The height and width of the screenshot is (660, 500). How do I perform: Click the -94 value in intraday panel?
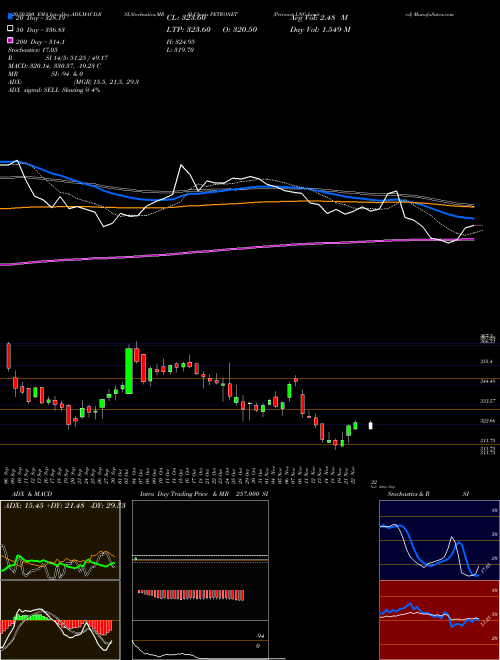click(x=261, y=636)
